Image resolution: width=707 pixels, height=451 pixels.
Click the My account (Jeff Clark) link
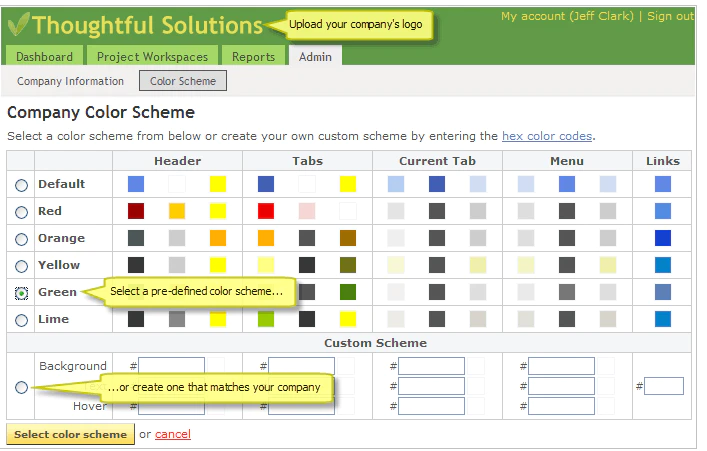coord(567,16)
